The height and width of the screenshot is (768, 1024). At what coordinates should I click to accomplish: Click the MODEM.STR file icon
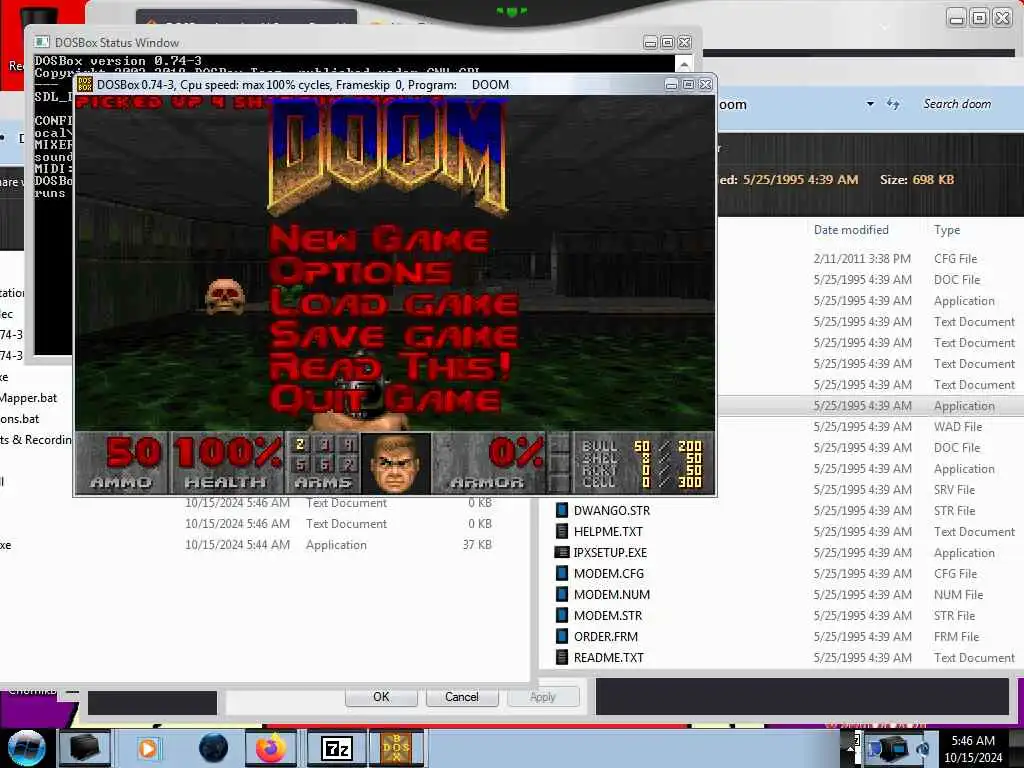pos(561,615)
